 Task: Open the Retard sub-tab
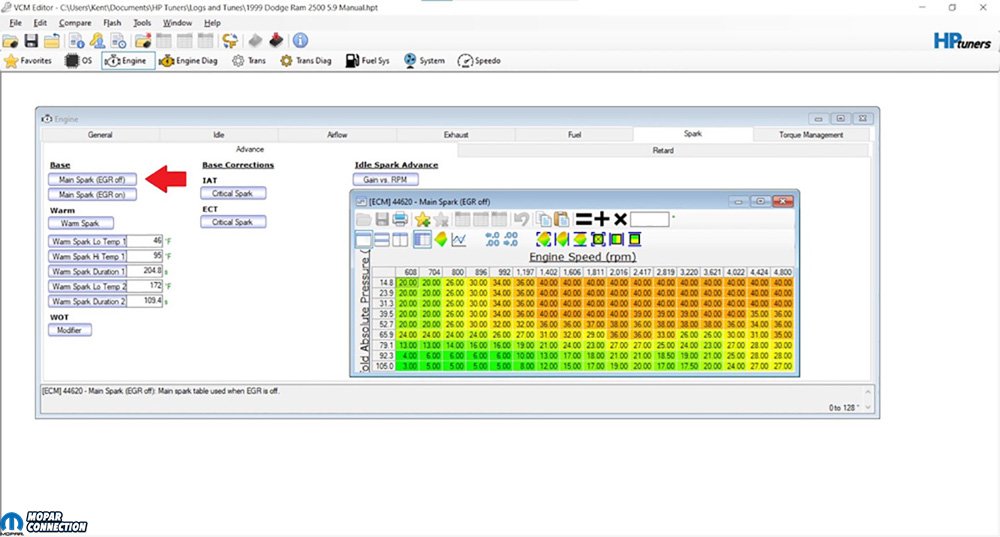[662, 150]
